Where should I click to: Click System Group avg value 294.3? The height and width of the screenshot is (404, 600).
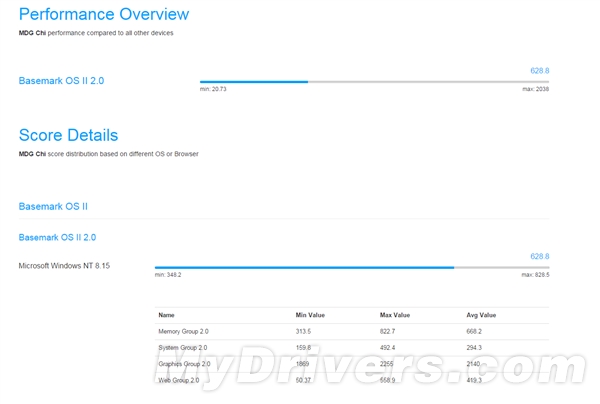point(474,348)
